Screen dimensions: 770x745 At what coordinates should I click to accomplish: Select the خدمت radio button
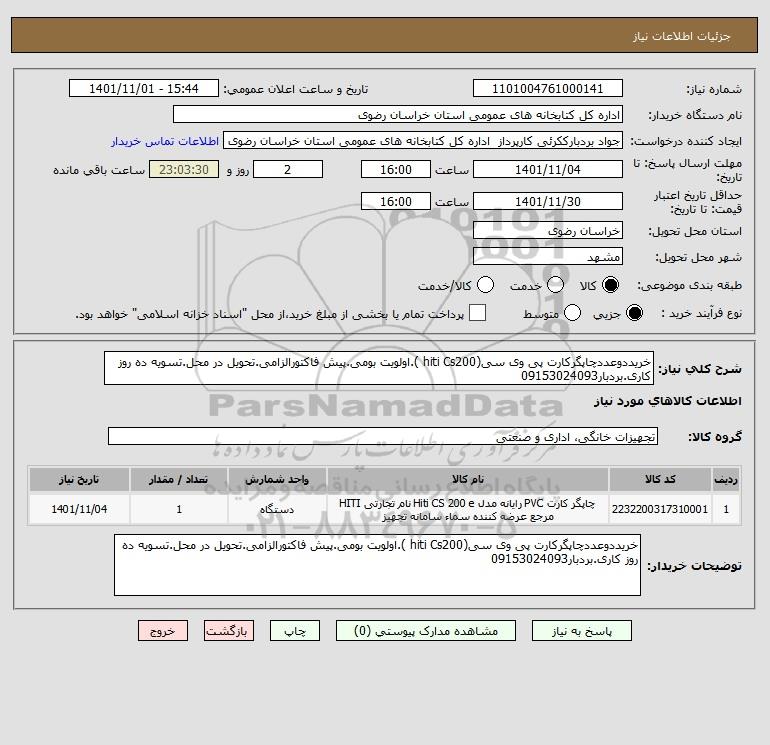pyautogui.click(x=555, y=285)
